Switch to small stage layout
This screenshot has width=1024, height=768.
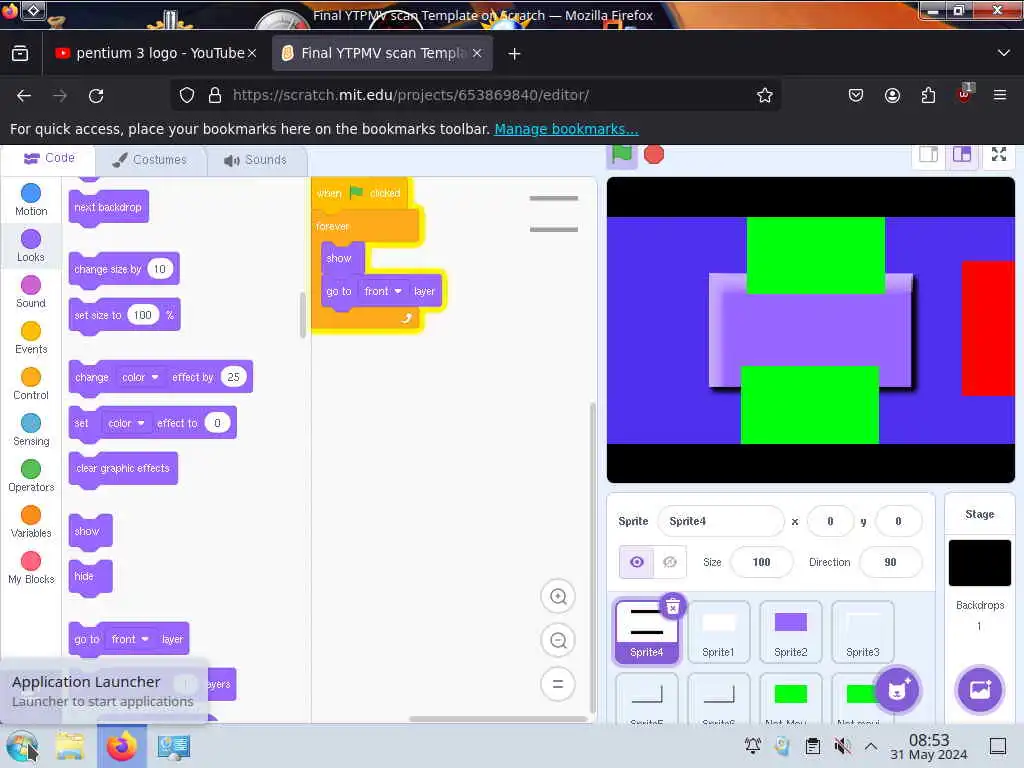928,155
